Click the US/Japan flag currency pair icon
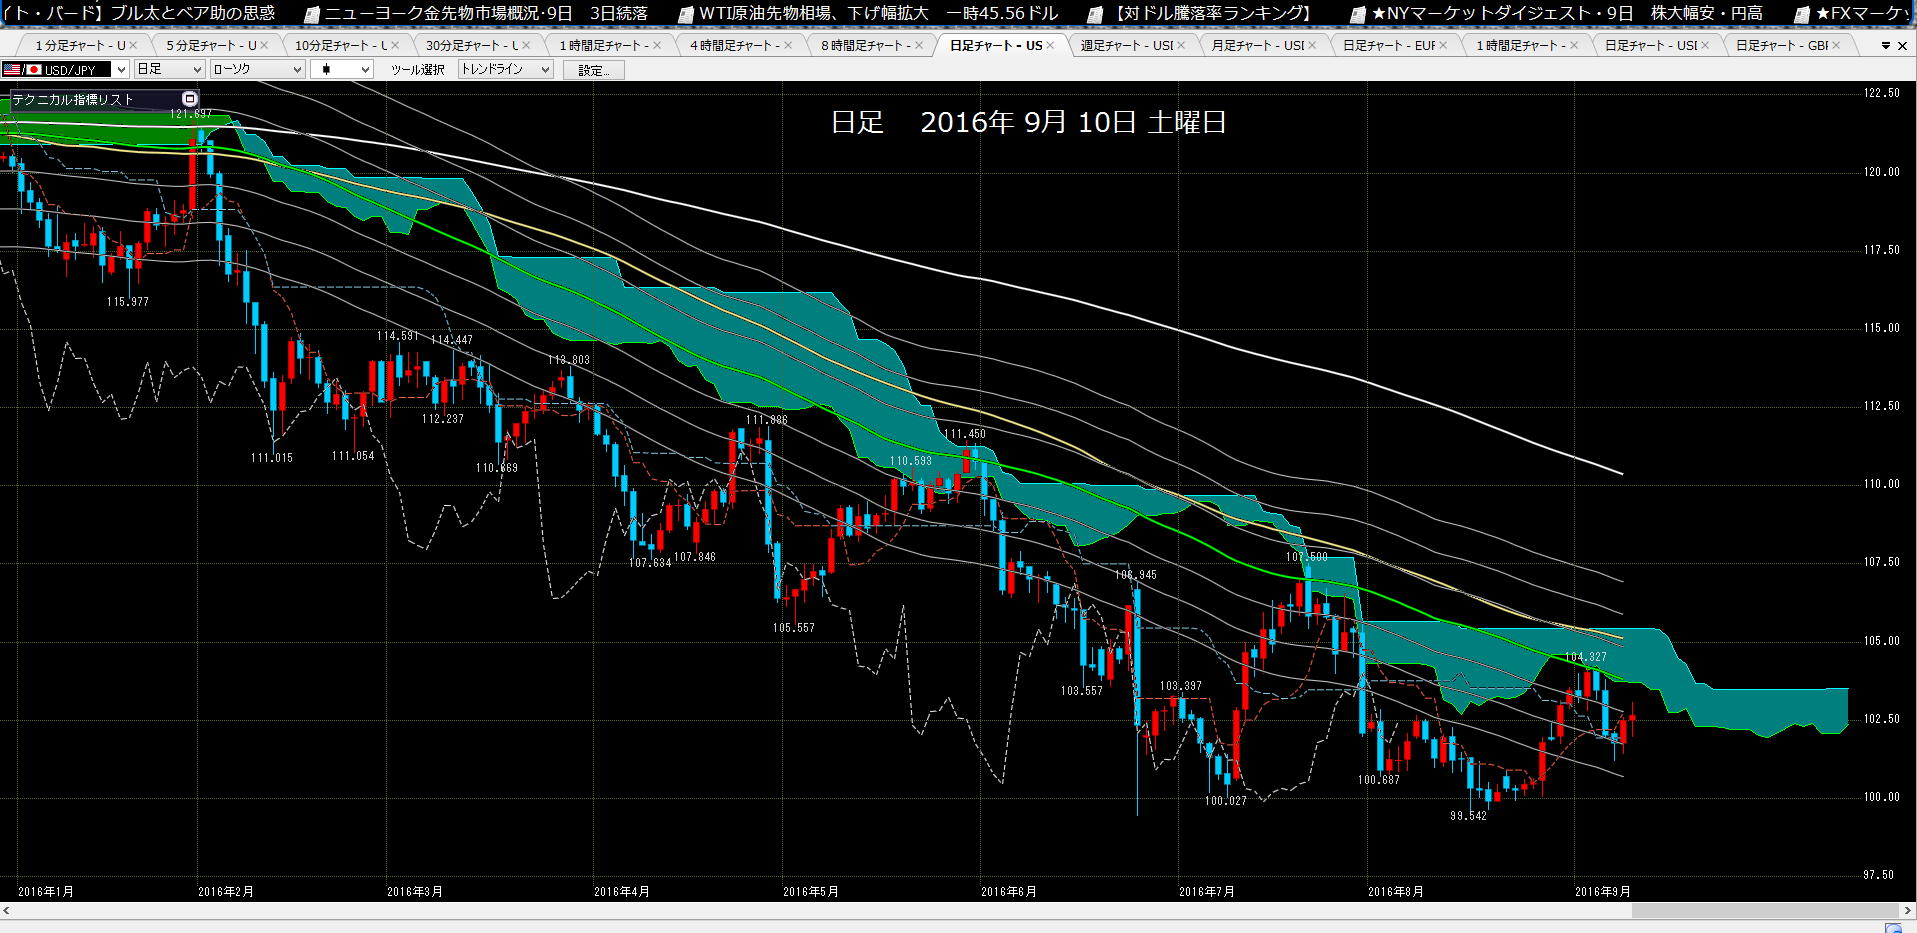 pos(22,70)
